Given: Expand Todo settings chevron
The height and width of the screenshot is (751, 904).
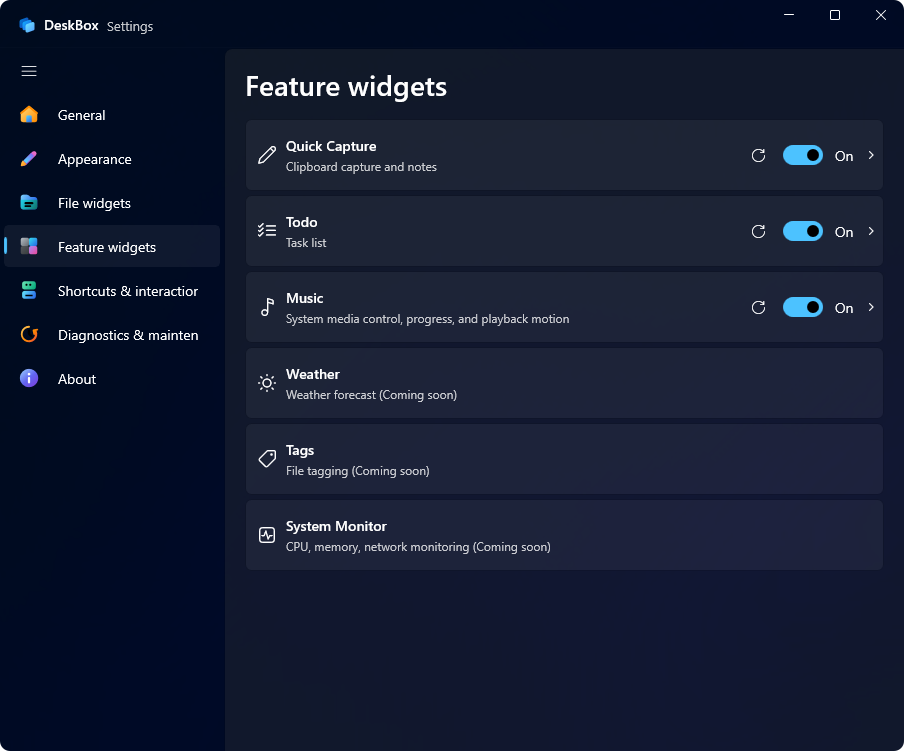Looking at the screenshot, I should [871, 231].
